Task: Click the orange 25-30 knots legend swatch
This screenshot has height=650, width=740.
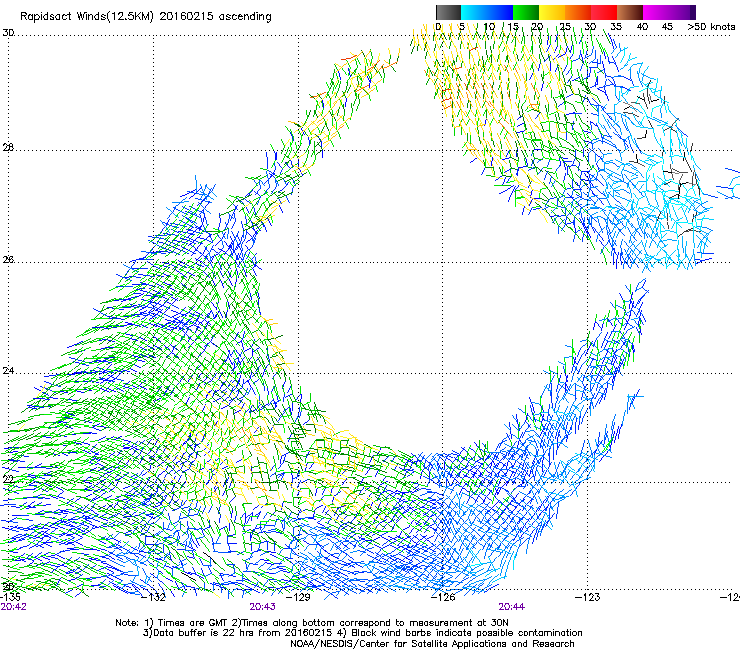Action: point(578,12)
